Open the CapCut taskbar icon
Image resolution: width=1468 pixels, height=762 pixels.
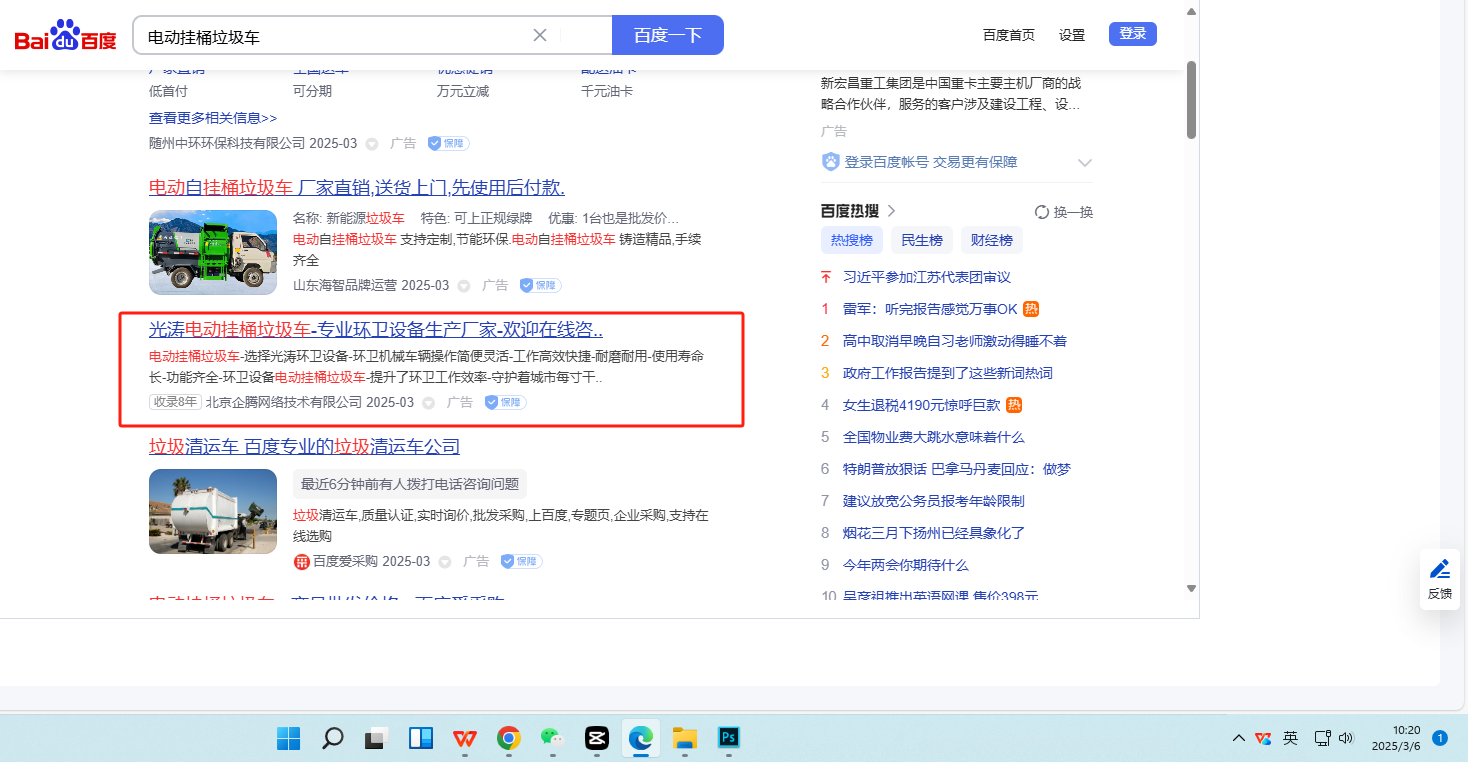point(597,739)
